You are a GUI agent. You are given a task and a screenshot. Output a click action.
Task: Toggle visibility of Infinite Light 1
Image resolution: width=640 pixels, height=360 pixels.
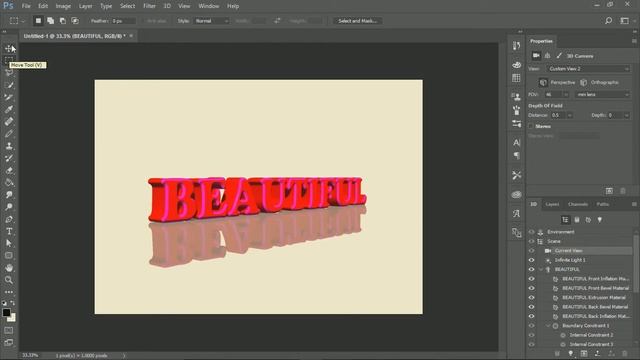[x=531, y=260]
